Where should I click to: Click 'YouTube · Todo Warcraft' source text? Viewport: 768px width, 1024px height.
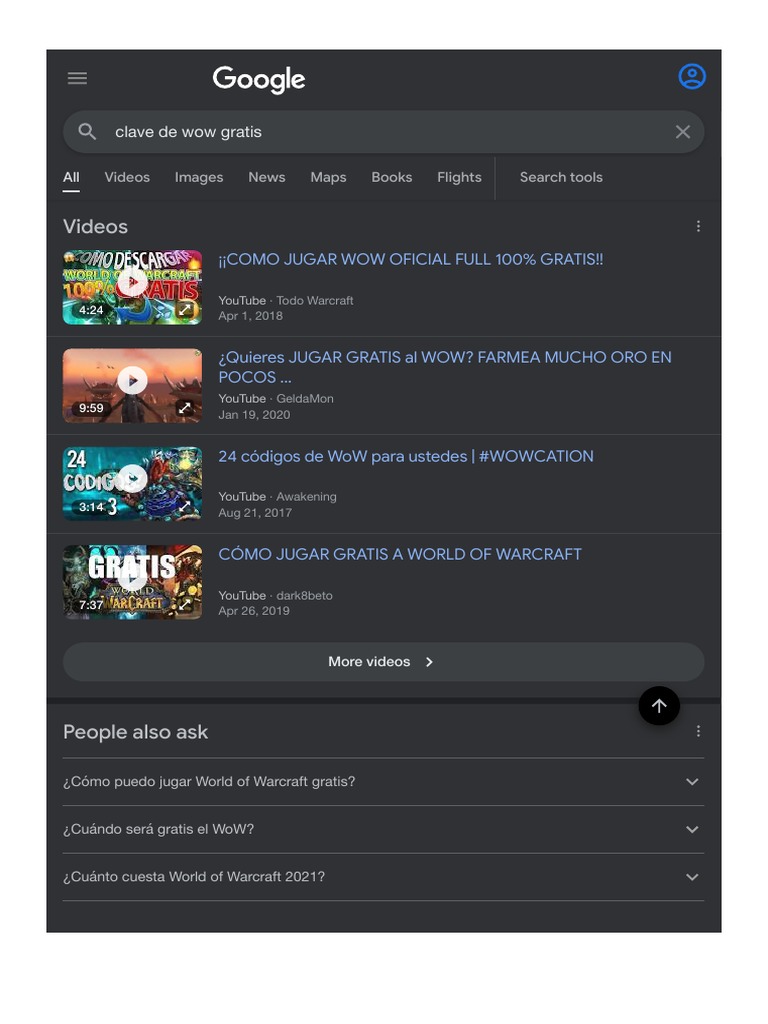[x=285, y=300]
